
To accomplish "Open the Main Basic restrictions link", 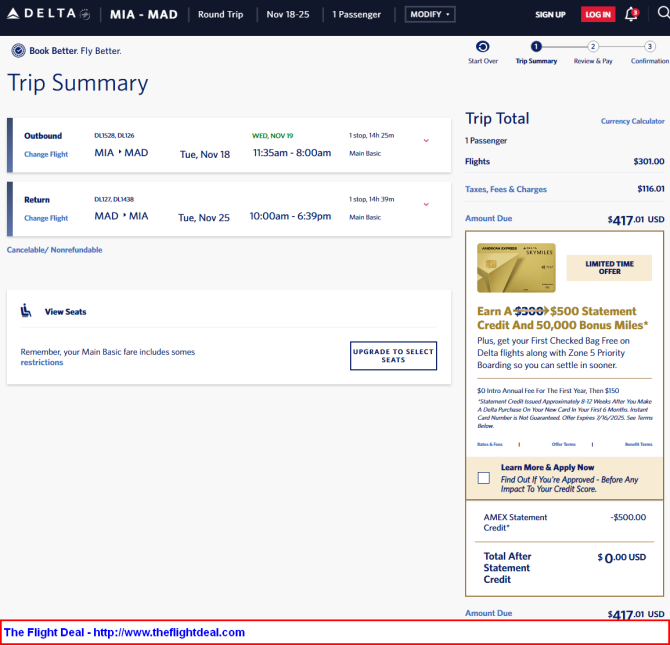I will click(x=42, y=362).
